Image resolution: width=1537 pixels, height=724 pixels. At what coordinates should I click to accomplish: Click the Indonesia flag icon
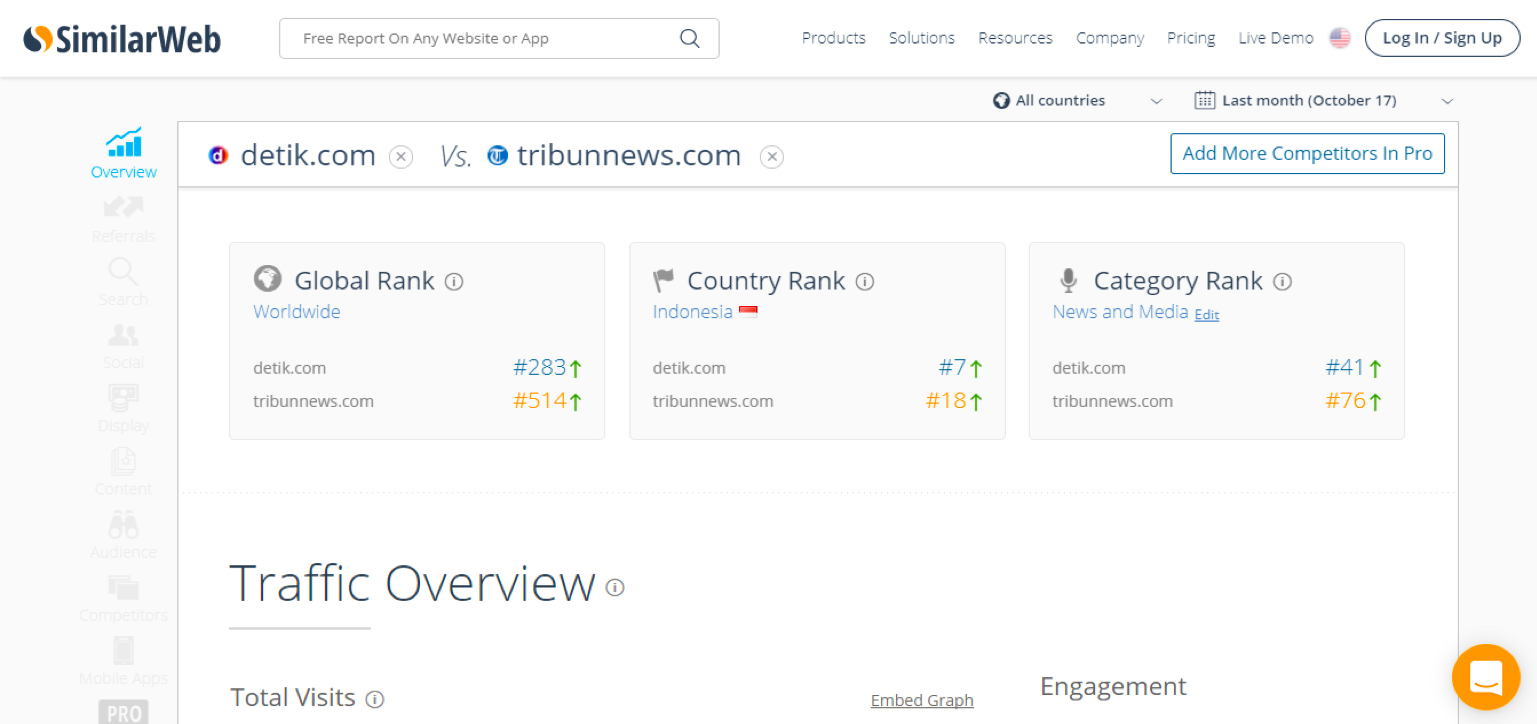pyautogui.click(x=748, y=312)
